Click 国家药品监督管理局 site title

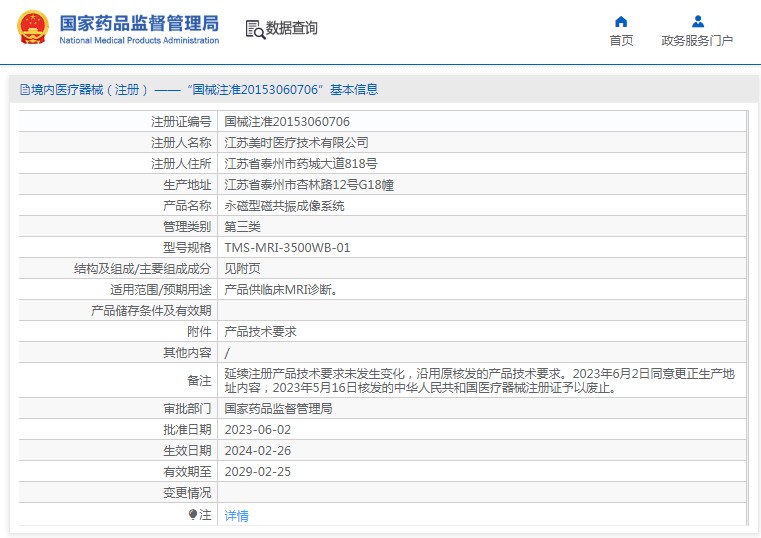[x=139, y=23]
